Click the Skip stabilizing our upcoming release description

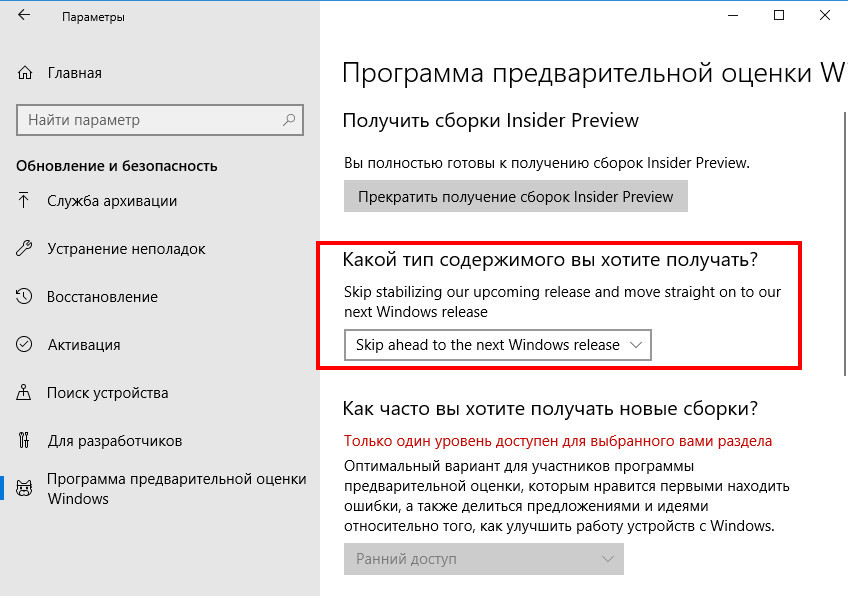point(562,302)
